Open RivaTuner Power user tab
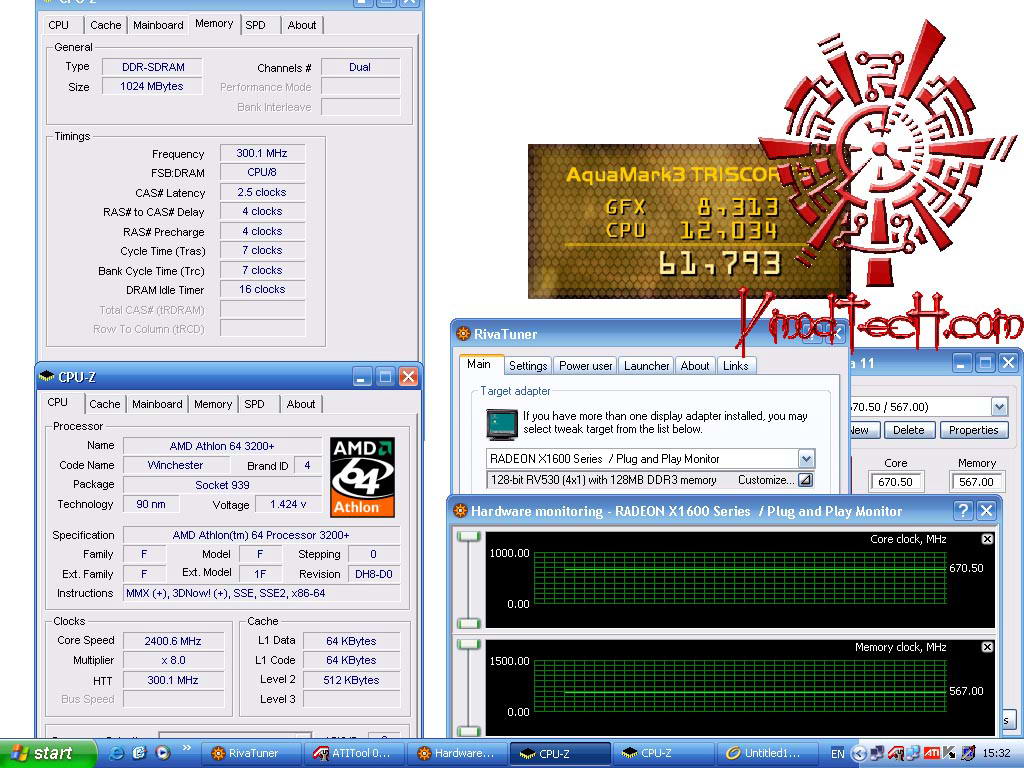The width and height of the screenshot is (1024, 768). click(x=585, y=366)
